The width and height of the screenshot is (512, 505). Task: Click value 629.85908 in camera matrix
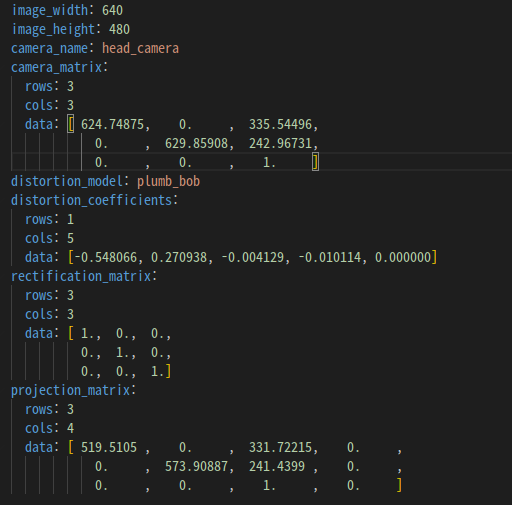[x=196, y=143]
